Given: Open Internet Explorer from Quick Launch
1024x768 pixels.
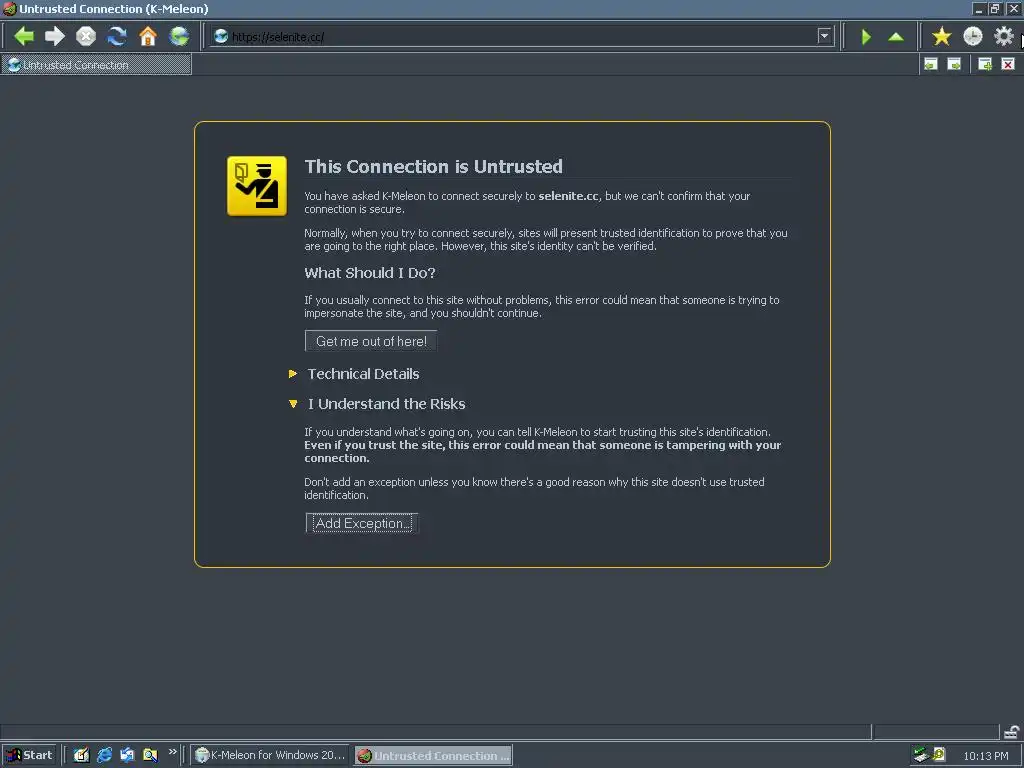Looking at the screenshot, I should (104, 755).
